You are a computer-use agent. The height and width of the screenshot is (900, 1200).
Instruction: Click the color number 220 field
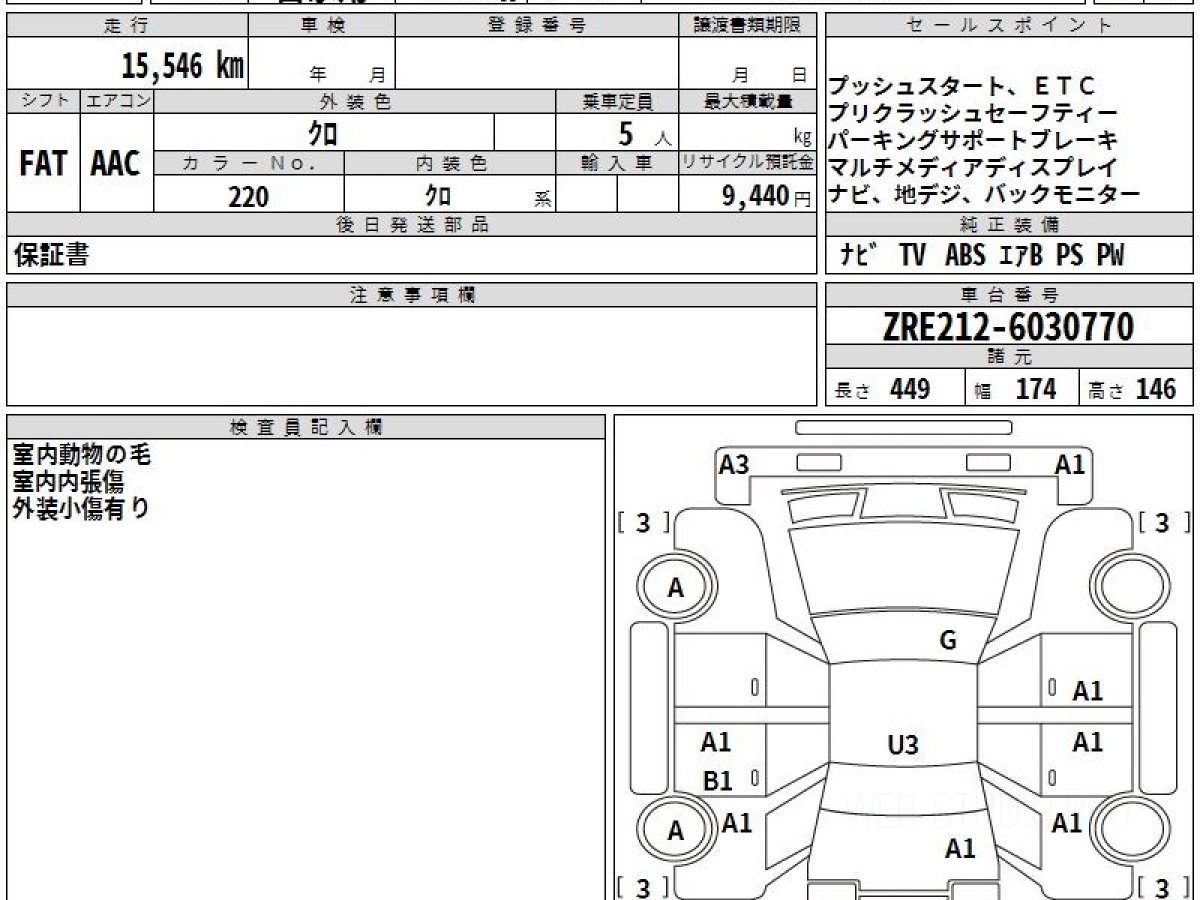249,197
